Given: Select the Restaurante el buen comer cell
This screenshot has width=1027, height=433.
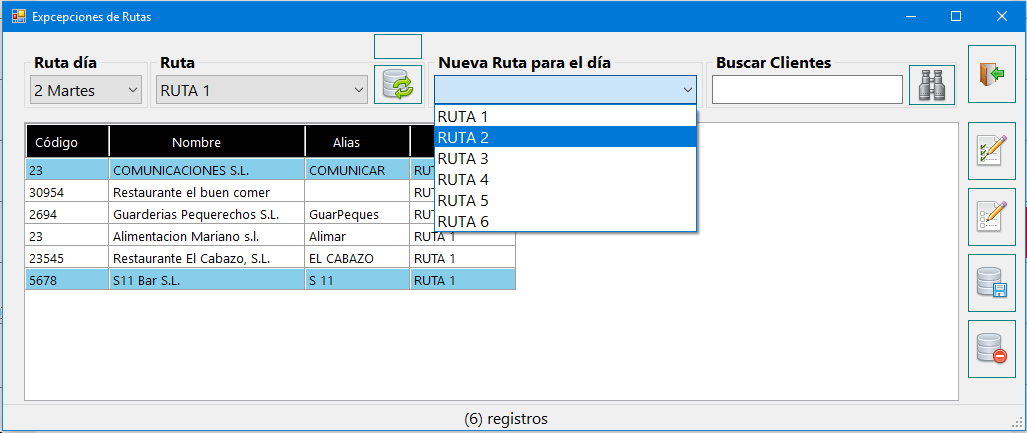Looking at the screenshot, I should tap(207, 192).
